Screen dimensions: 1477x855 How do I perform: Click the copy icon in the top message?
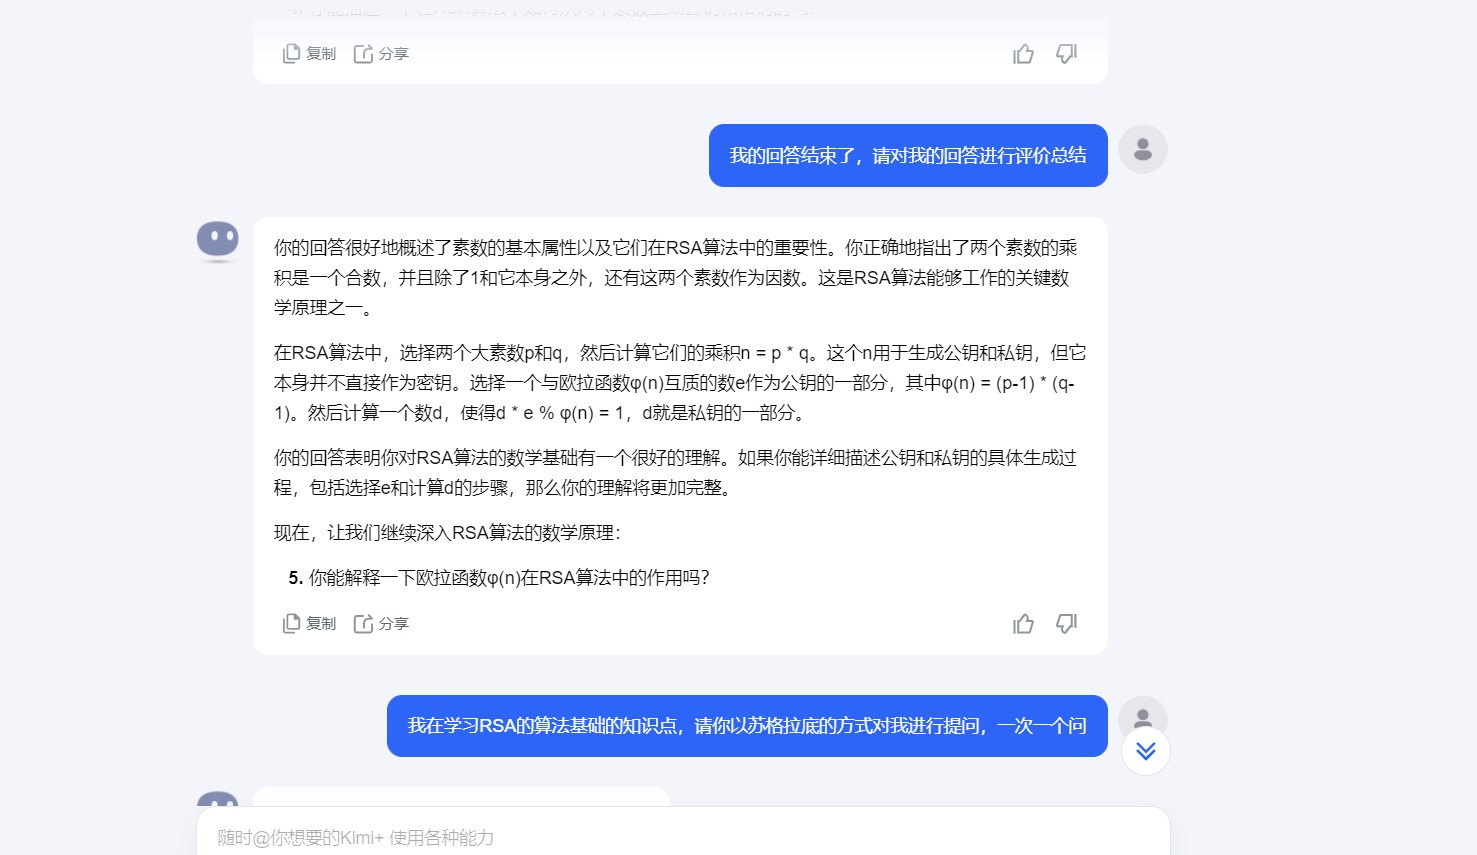coord(291,54)
